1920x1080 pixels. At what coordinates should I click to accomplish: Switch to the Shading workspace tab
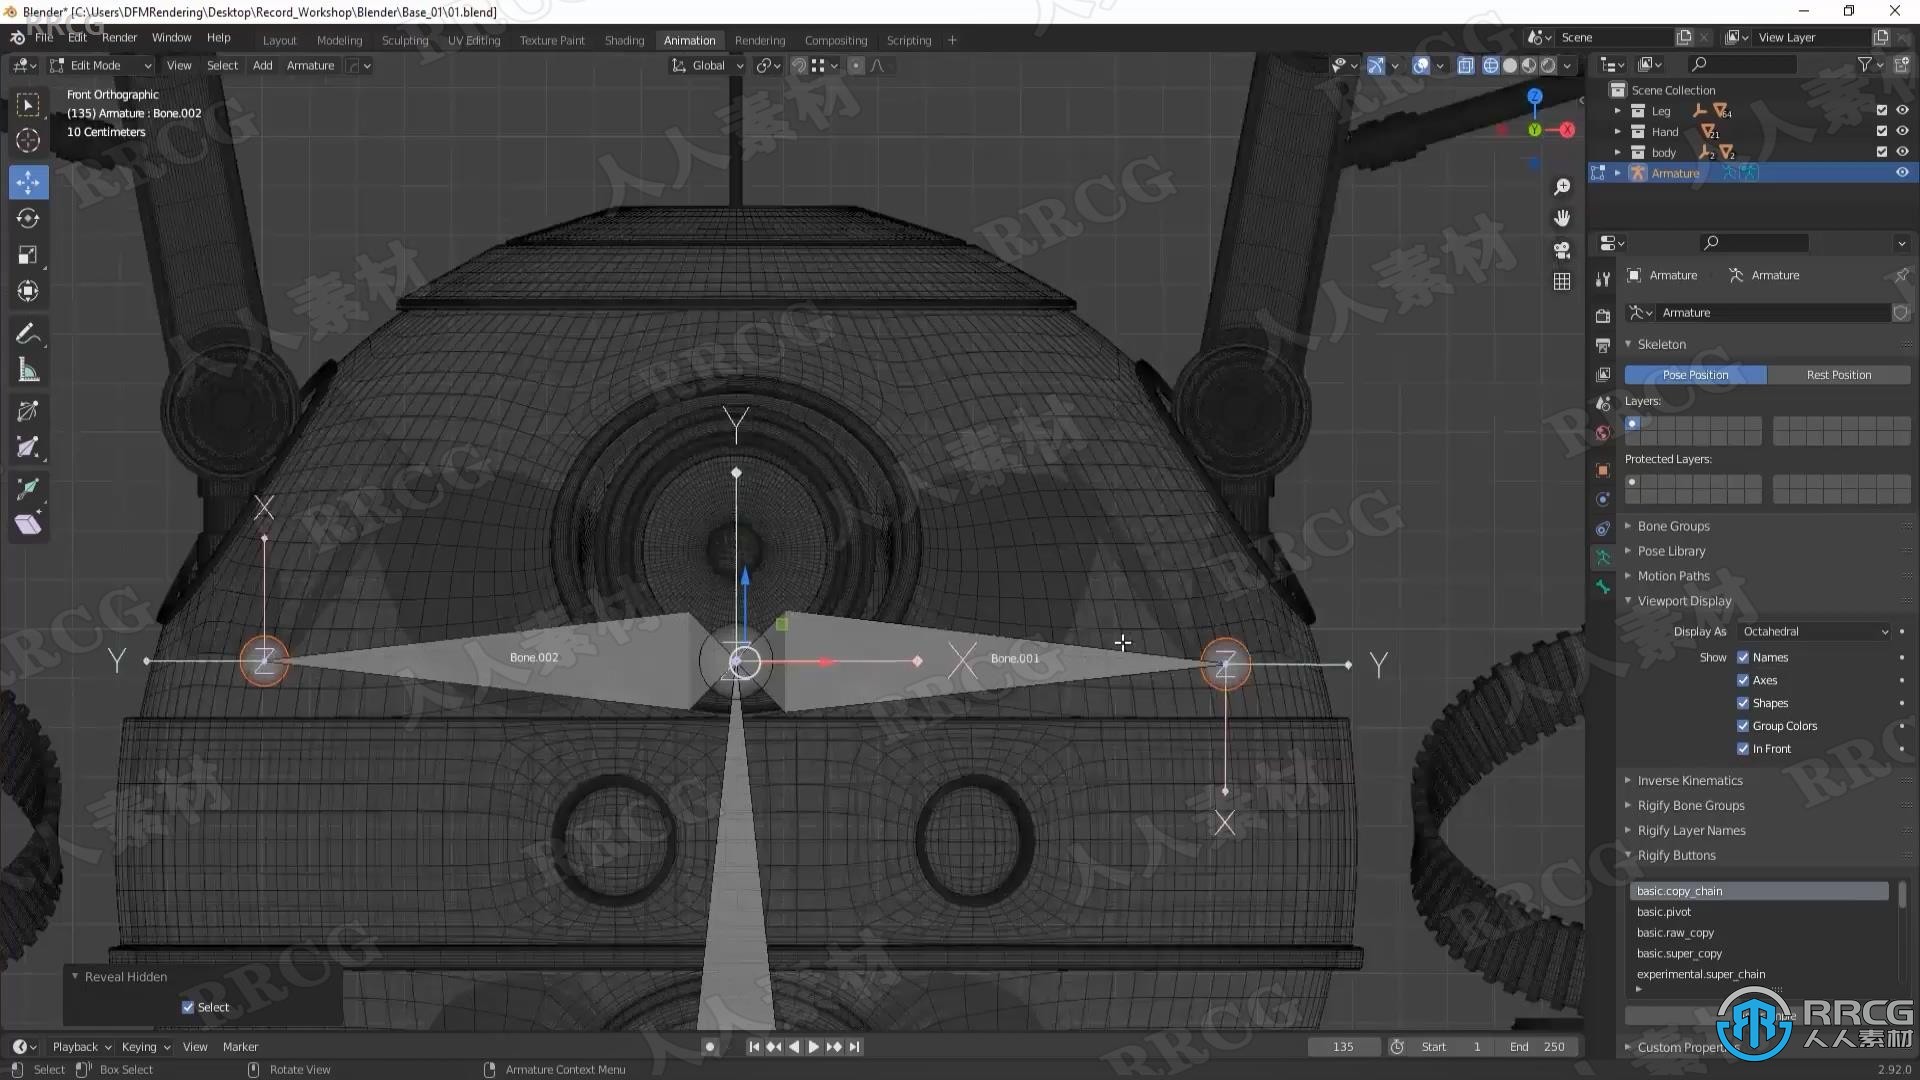[x=624, y=40]
